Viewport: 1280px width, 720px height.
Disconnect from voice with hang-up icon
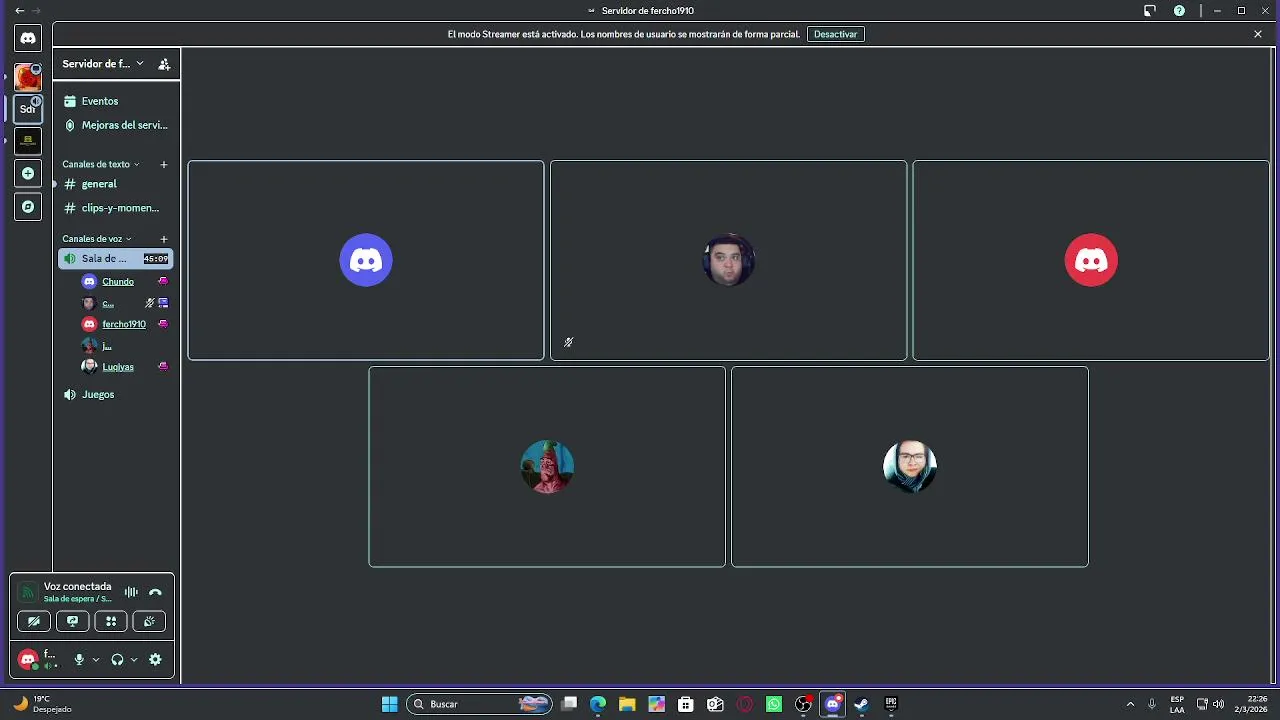(x=155, y=592)
